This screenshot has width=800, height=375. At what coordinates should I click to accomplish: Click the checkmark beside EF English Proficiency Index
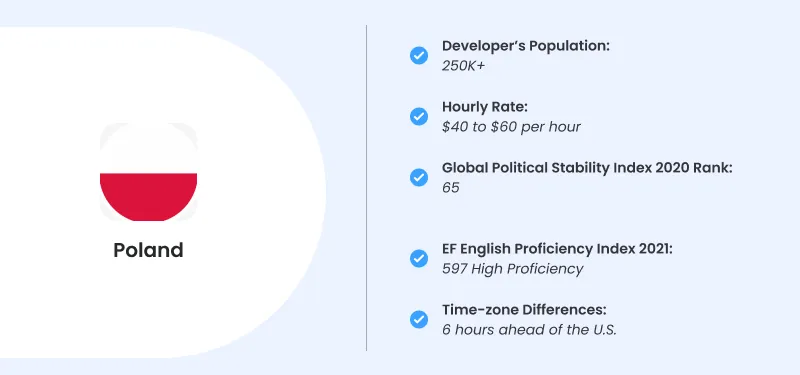(x=419, y=259)
